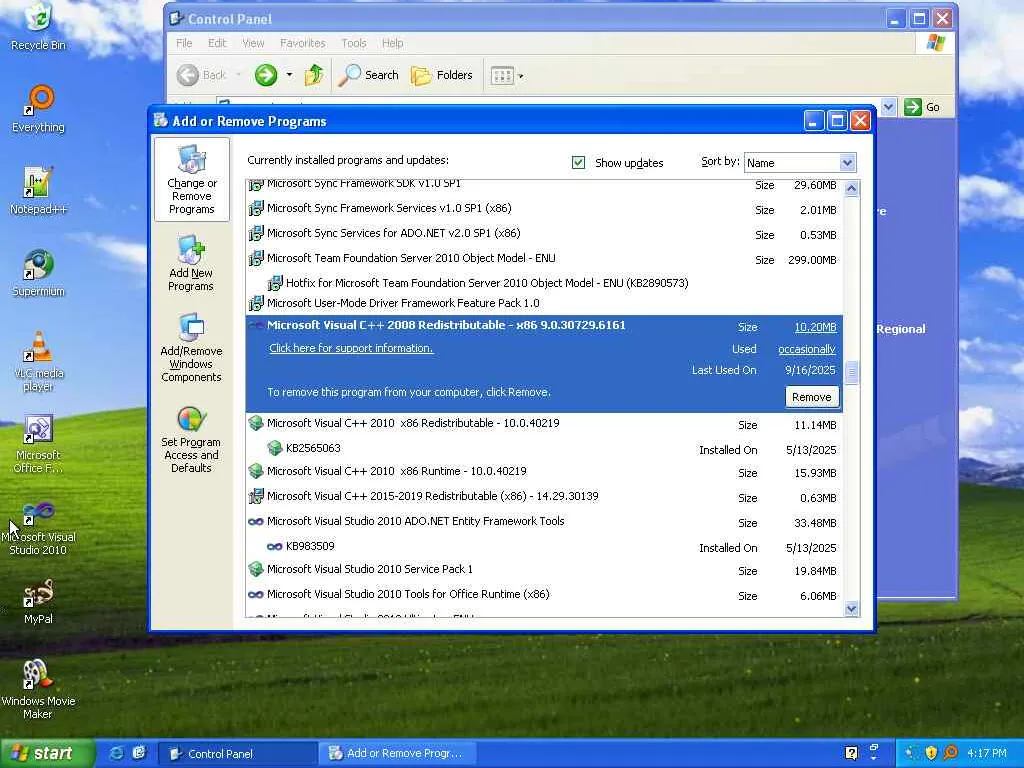The height and width of the screenshot is (768, 1024).
Task: Select Visual Studio 2010 ADO.NET Entity Framework Tools
Action: 545,522
